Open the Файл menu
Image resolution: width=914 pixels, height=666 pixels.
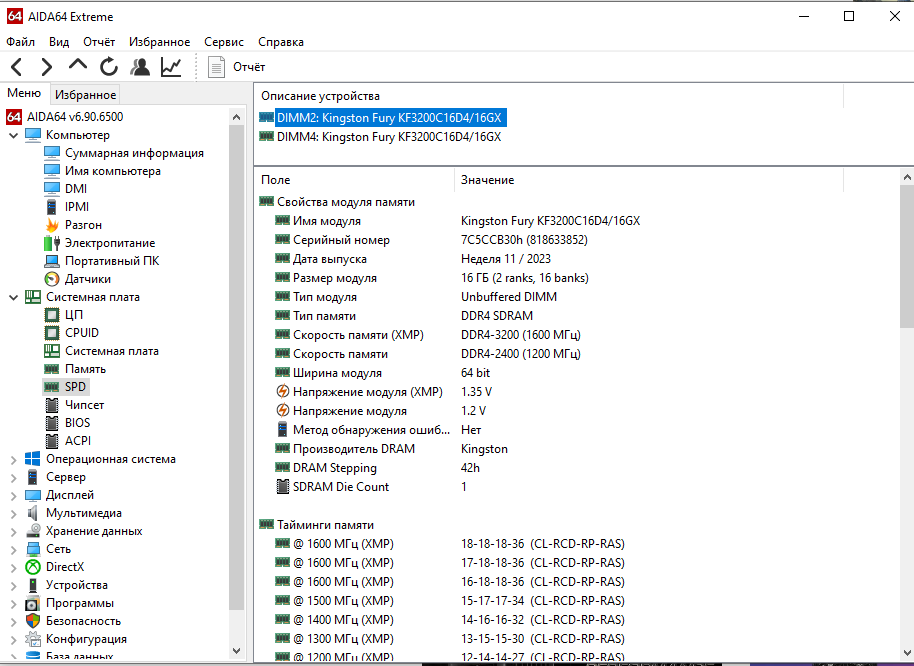pos(20,42)
